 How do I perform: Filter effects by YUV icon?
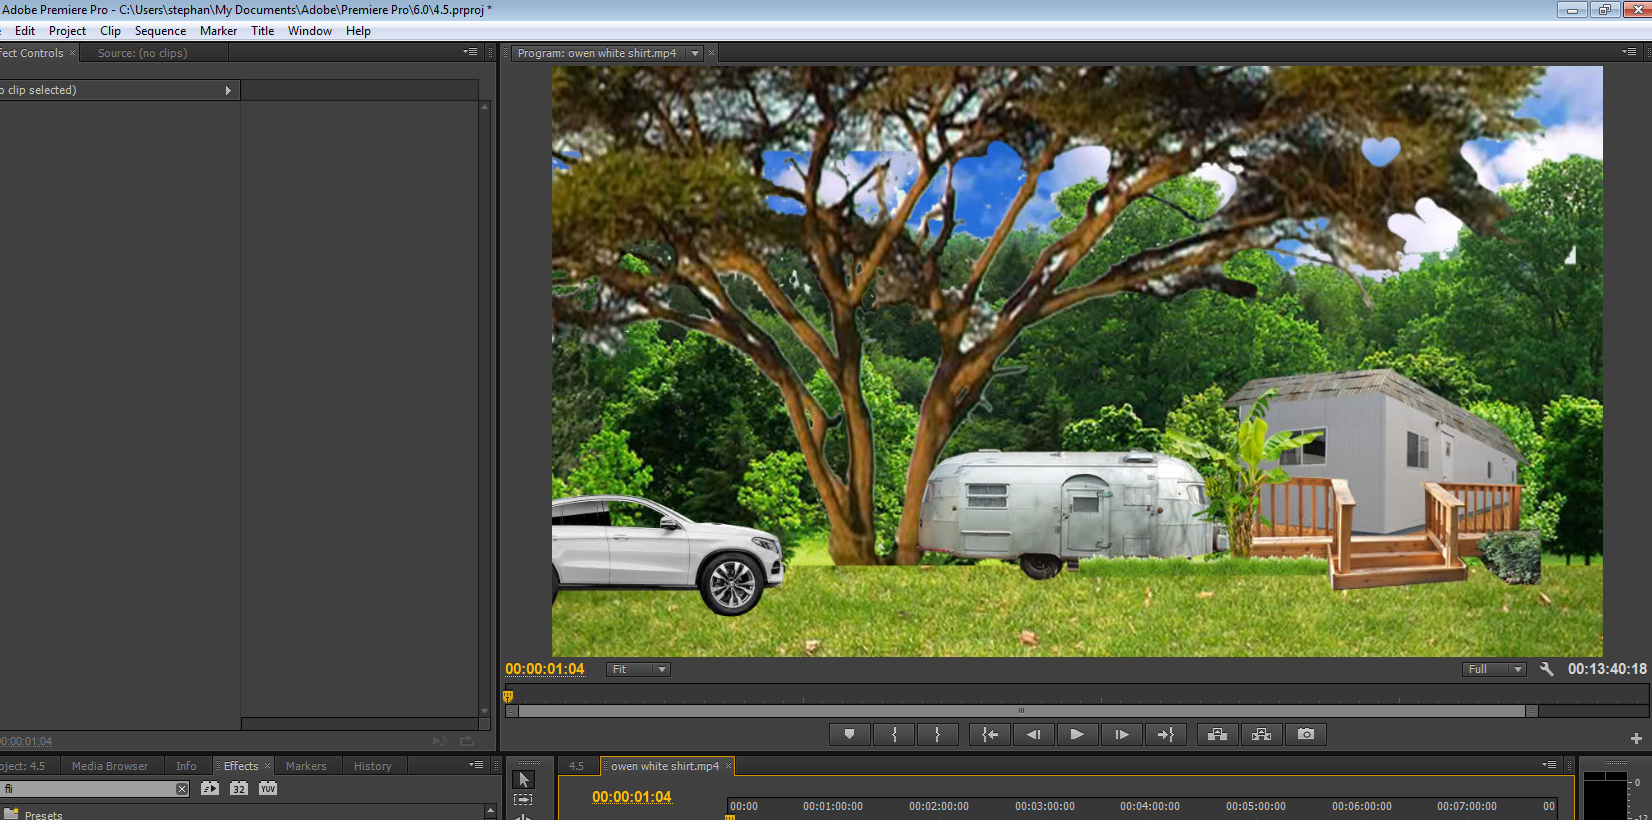click(x=268, y=789)
